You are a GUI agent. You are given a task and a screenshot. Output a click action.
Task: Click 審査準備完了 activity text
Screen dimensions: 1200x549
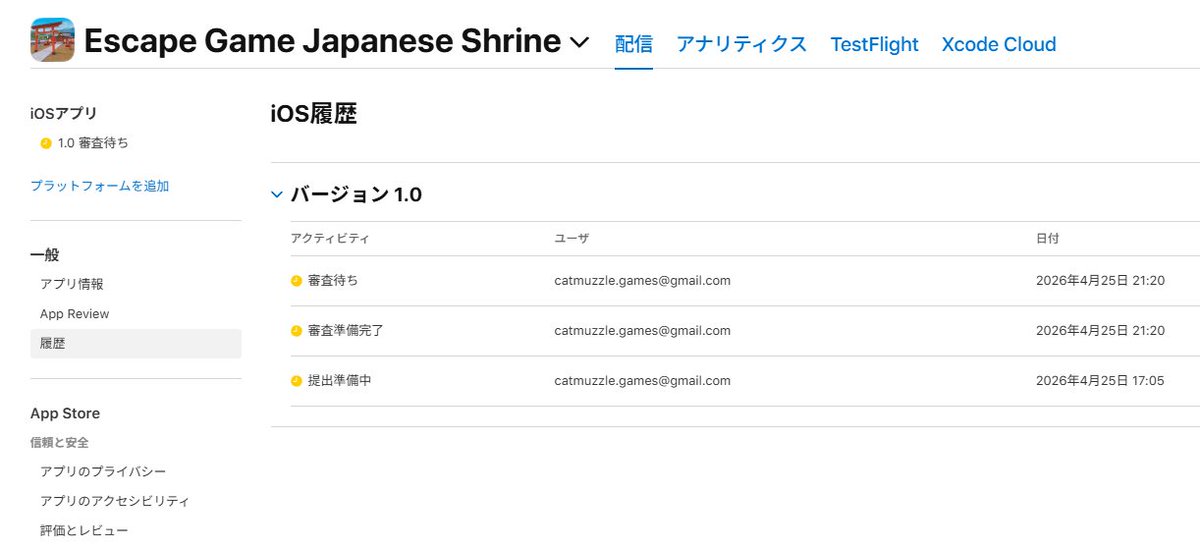346,331
